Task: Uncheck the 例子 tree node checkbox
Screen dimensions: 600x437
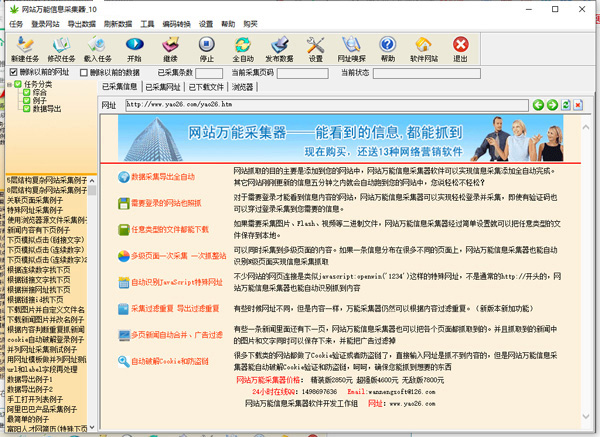Action: pyautogui.click(x=25, y=101)
